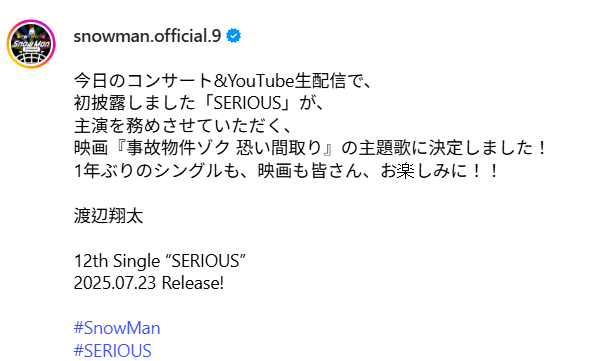This screenshot has width=610, height=361.
Task: Open the #SnowMan hashtag
Action: pyautogui.click(x=117, y=328)
